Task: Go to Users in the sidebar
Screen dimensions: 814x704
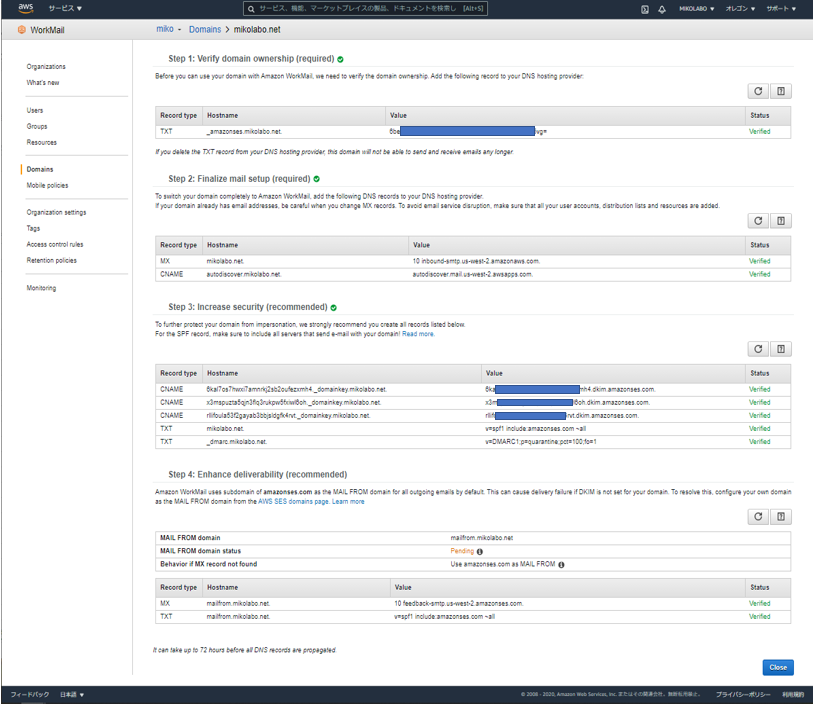Action: click(x=35, y=111)
